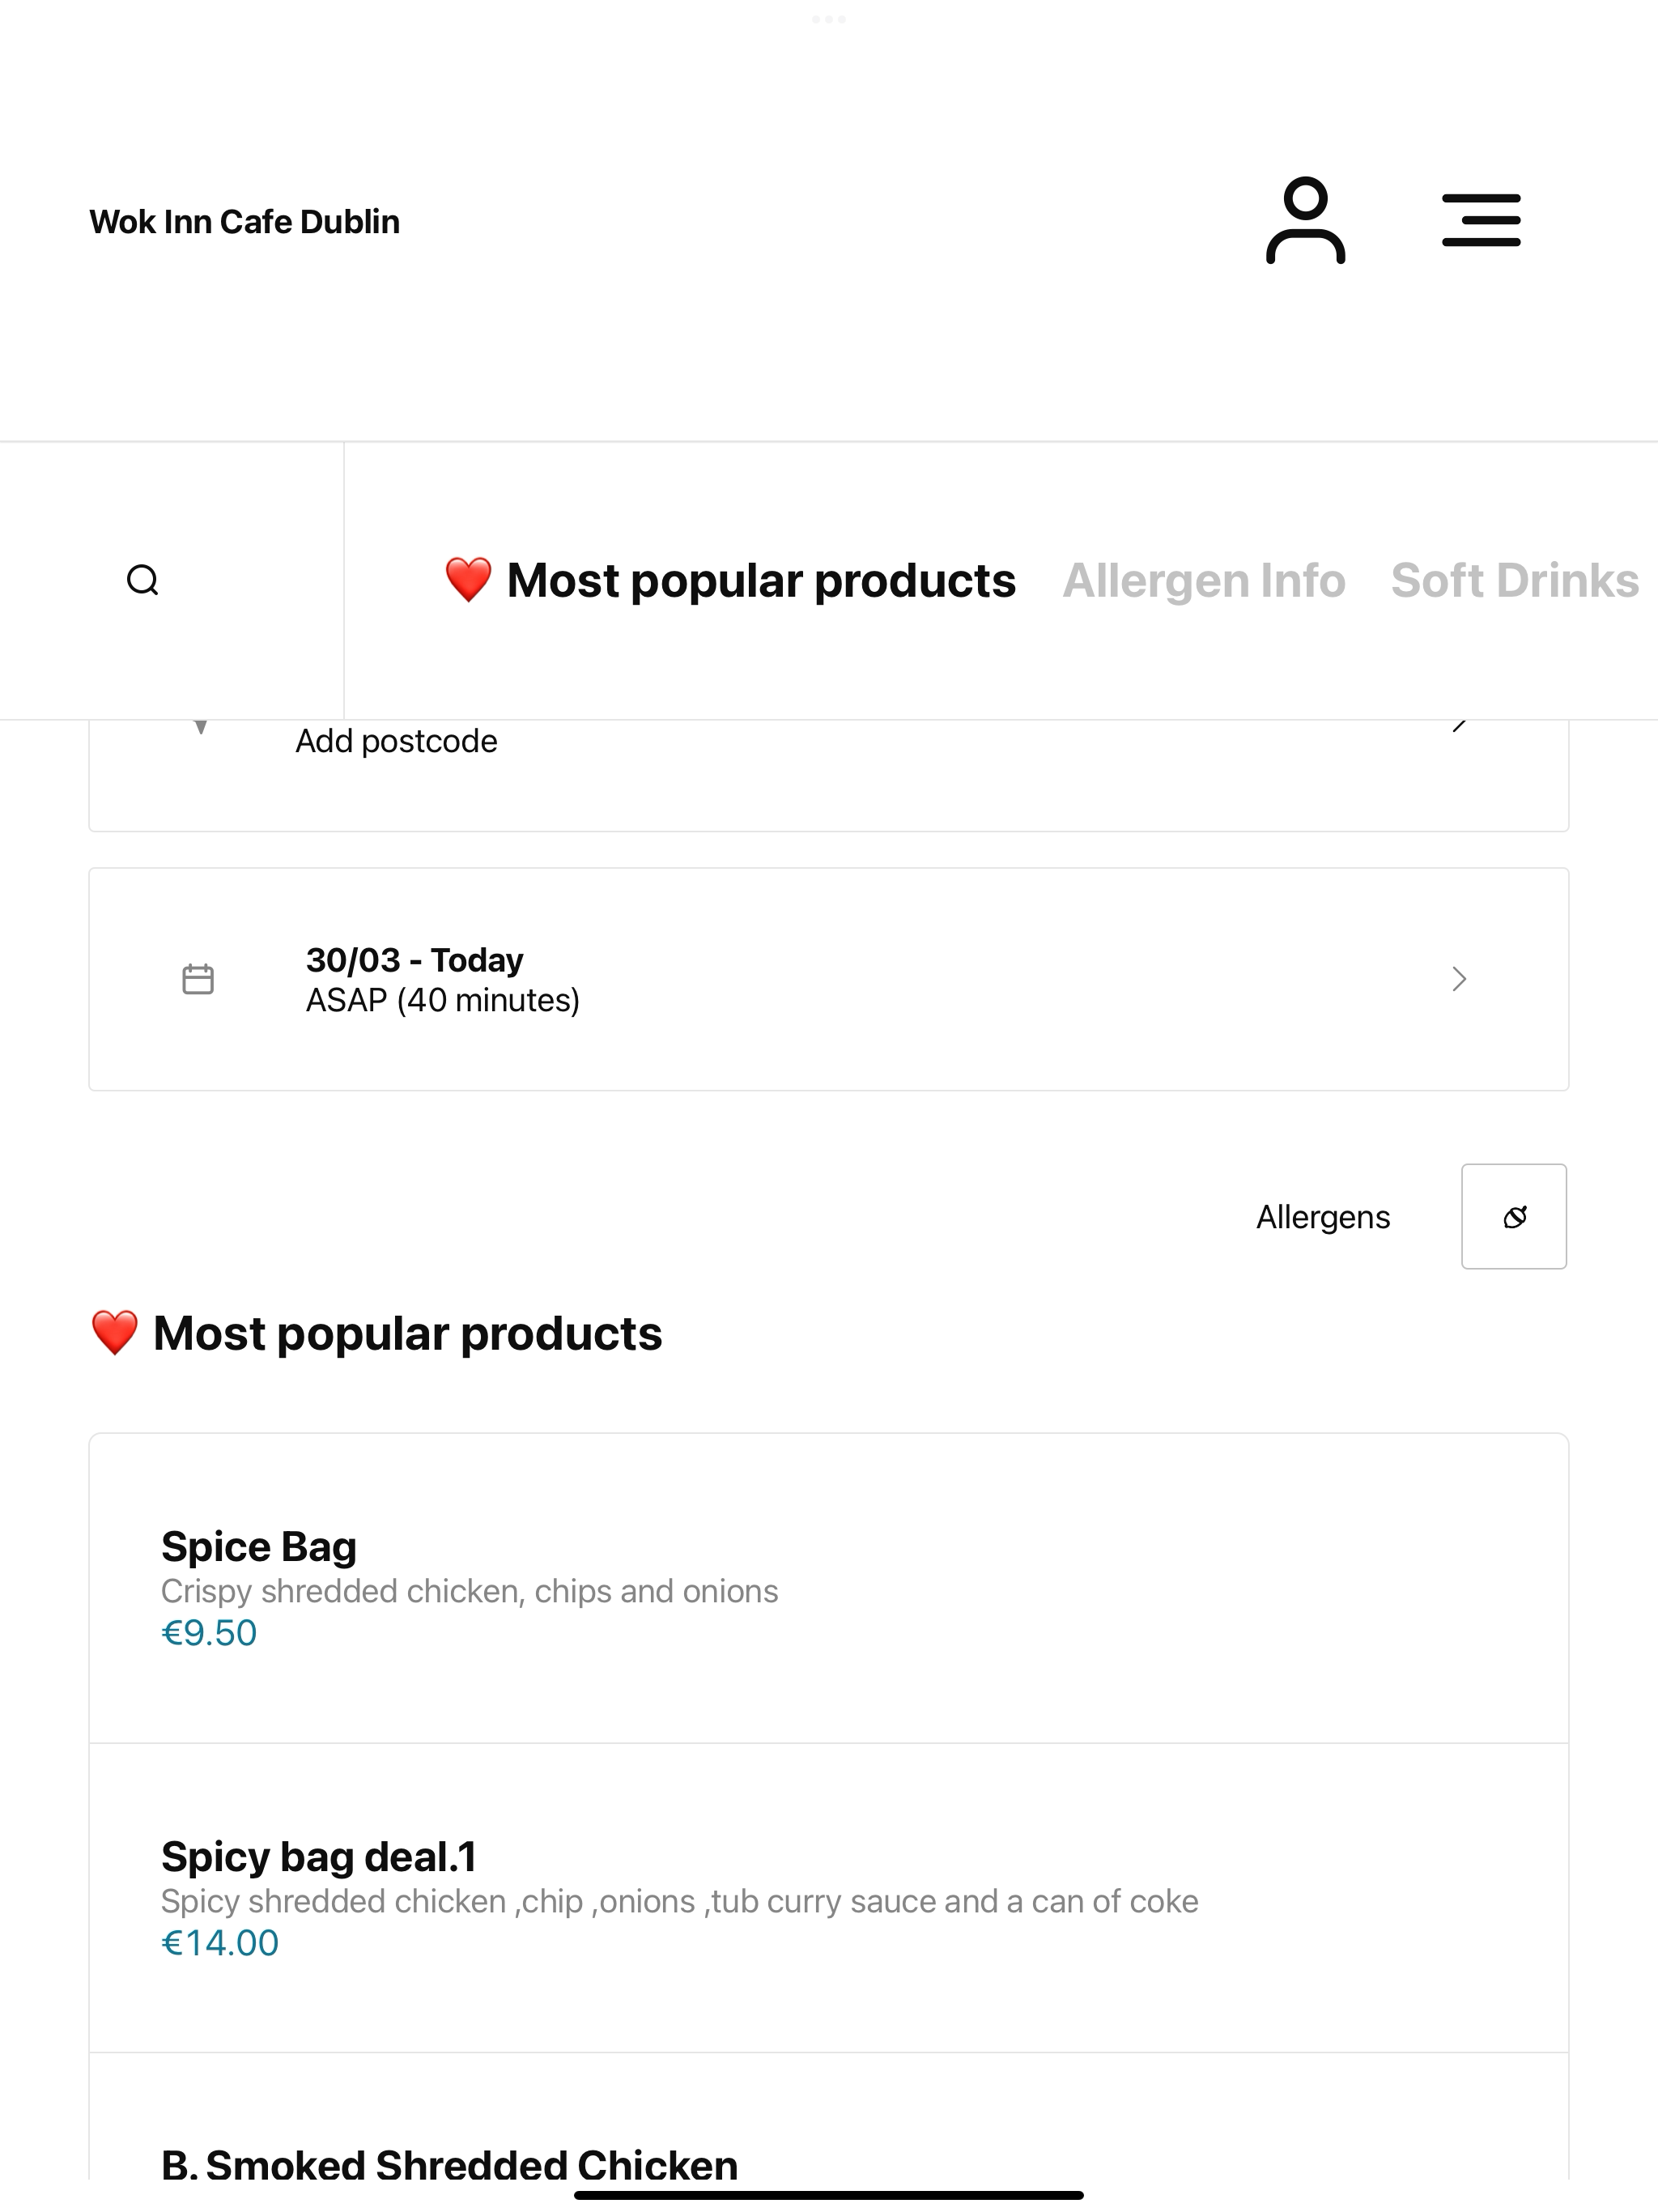Switch to the Soft Drinks tab
The height and width of the screenshot is (2212, 1658).
(1515, 581)
